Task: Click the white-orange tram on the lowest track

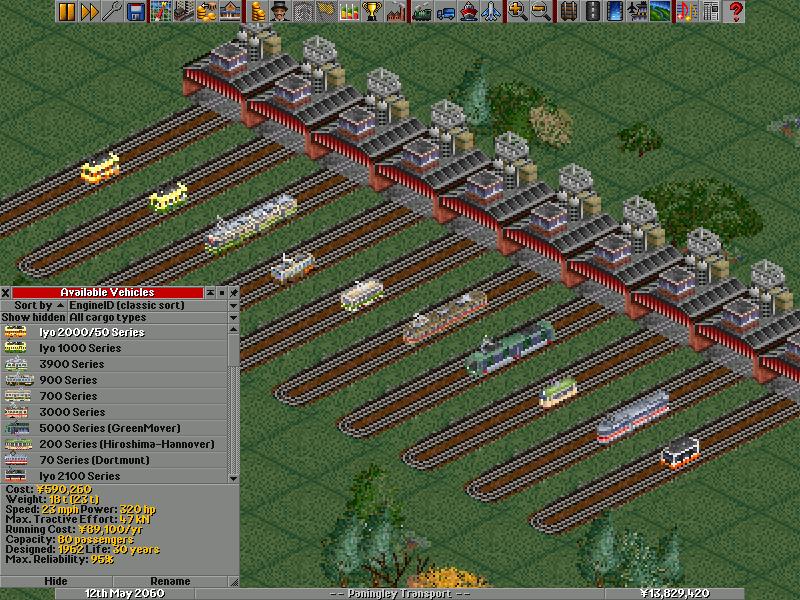Action: pyautogui.click(x=680, y=452)
